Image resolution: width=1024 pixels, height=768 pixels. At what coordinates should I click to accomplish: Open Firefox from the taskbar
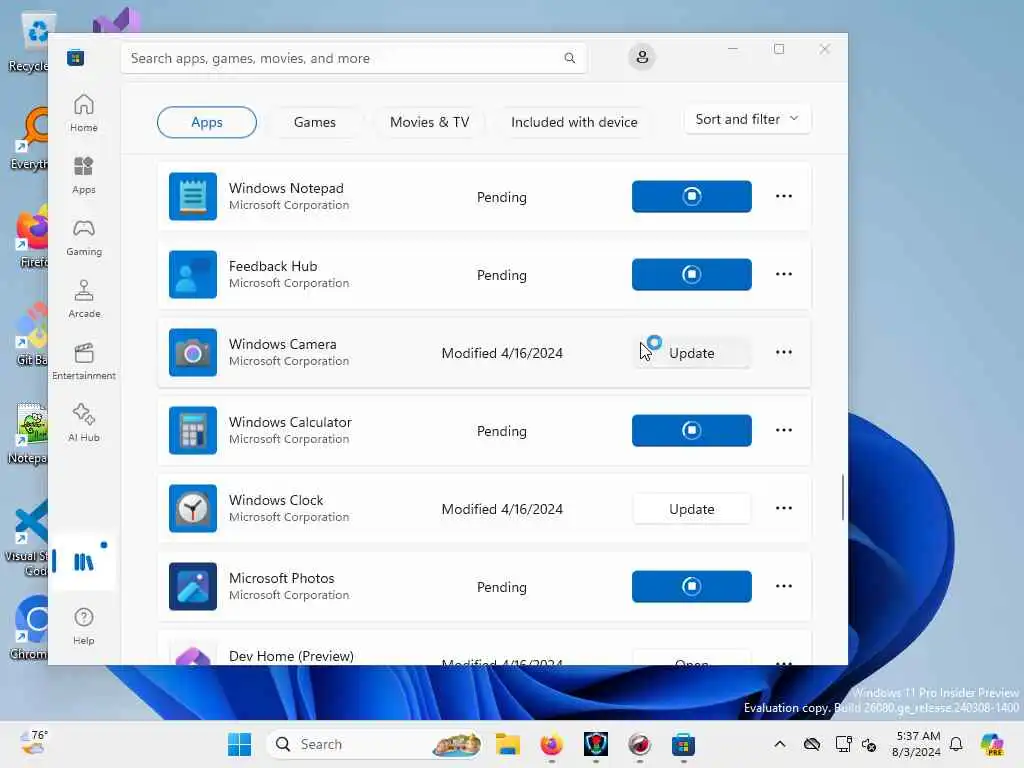coord(551,744)
